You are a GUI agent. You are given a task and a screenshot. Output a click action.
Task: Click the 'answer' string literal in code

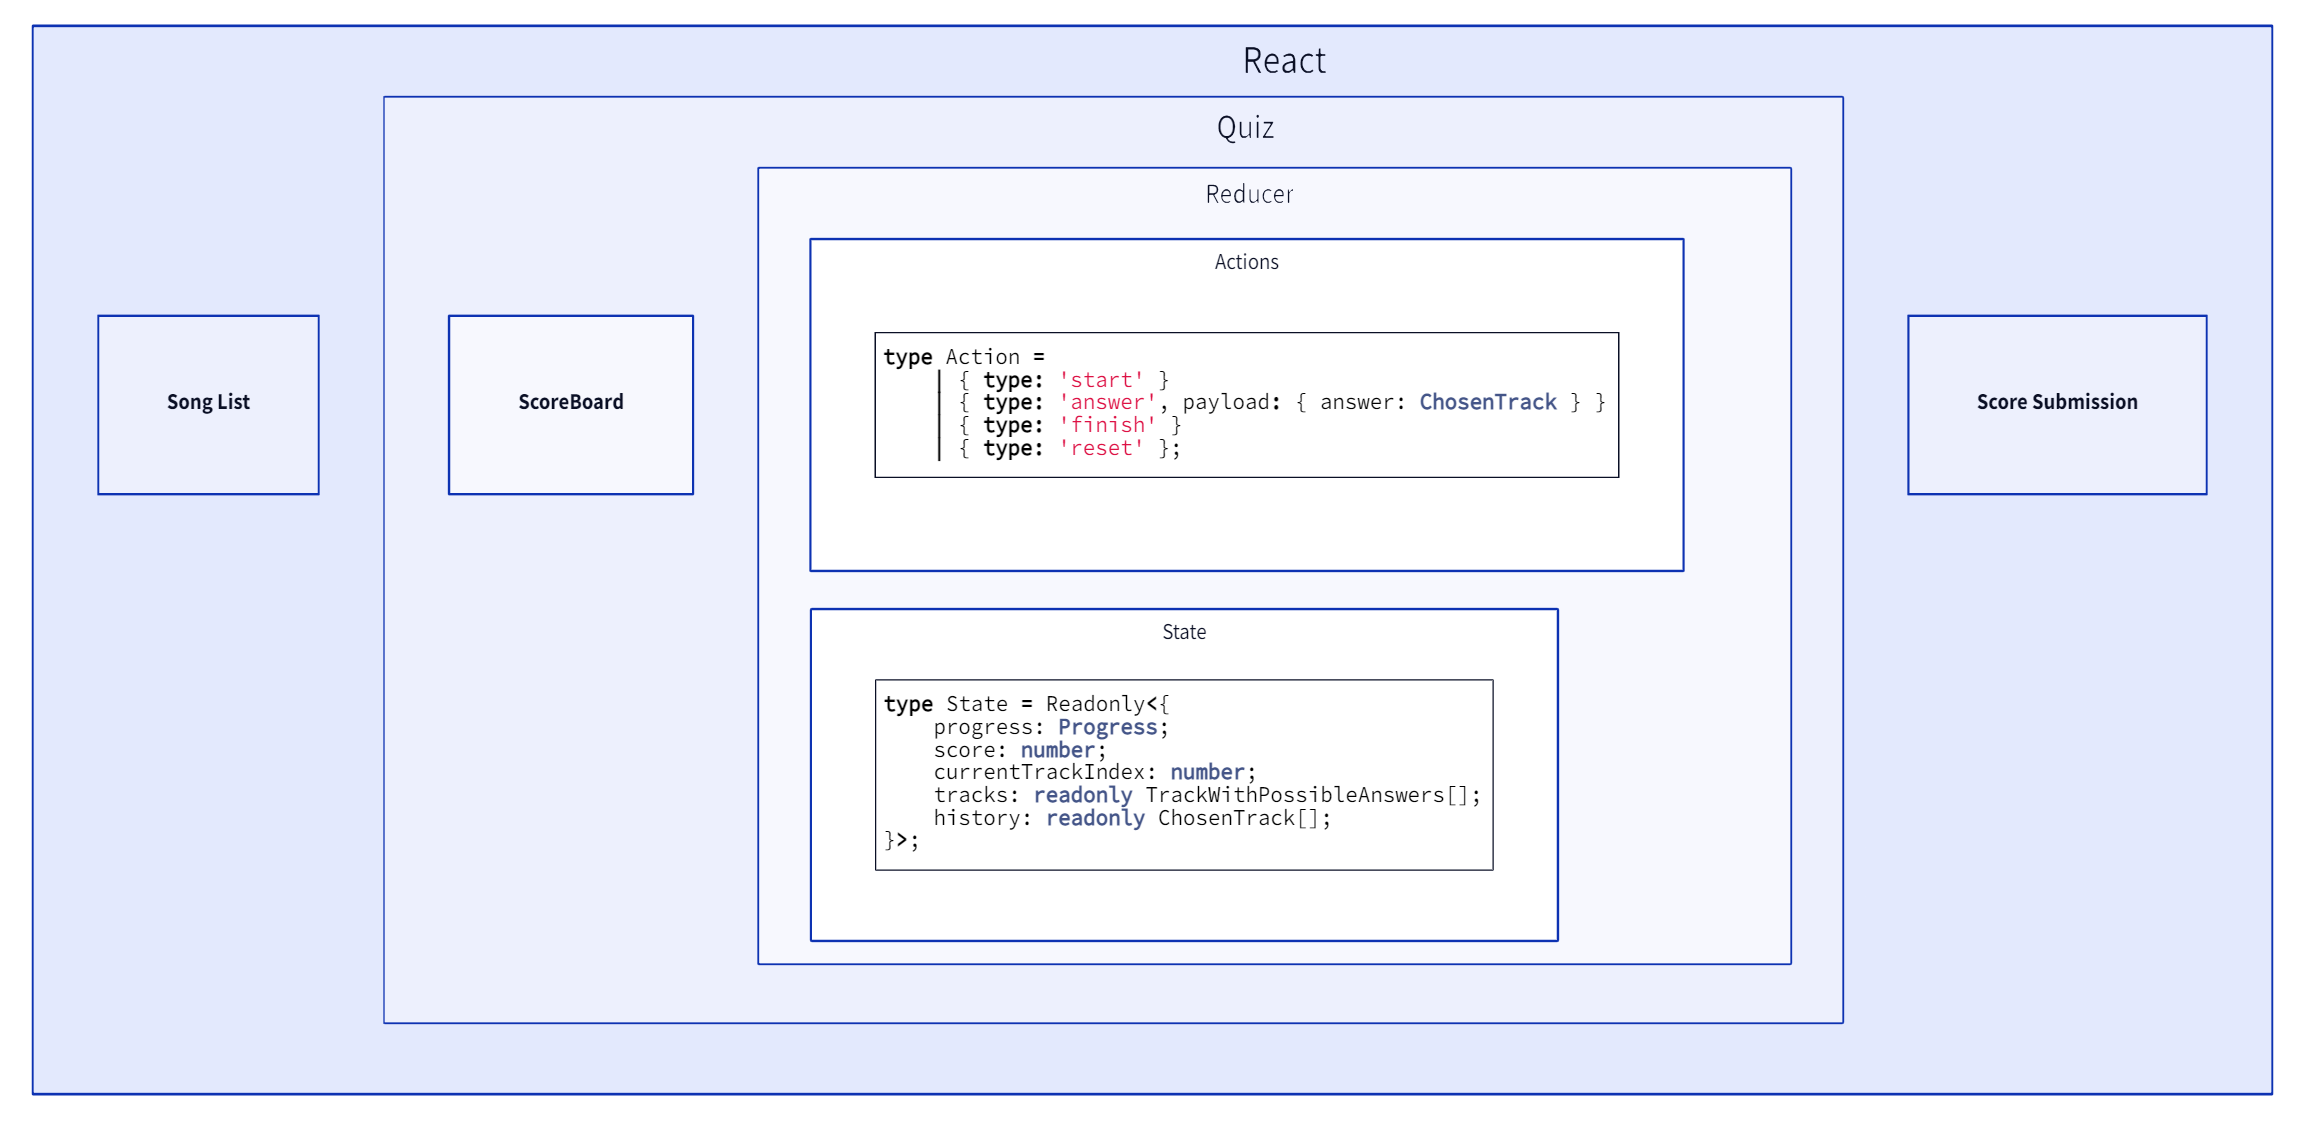(x=1108, y=402)
